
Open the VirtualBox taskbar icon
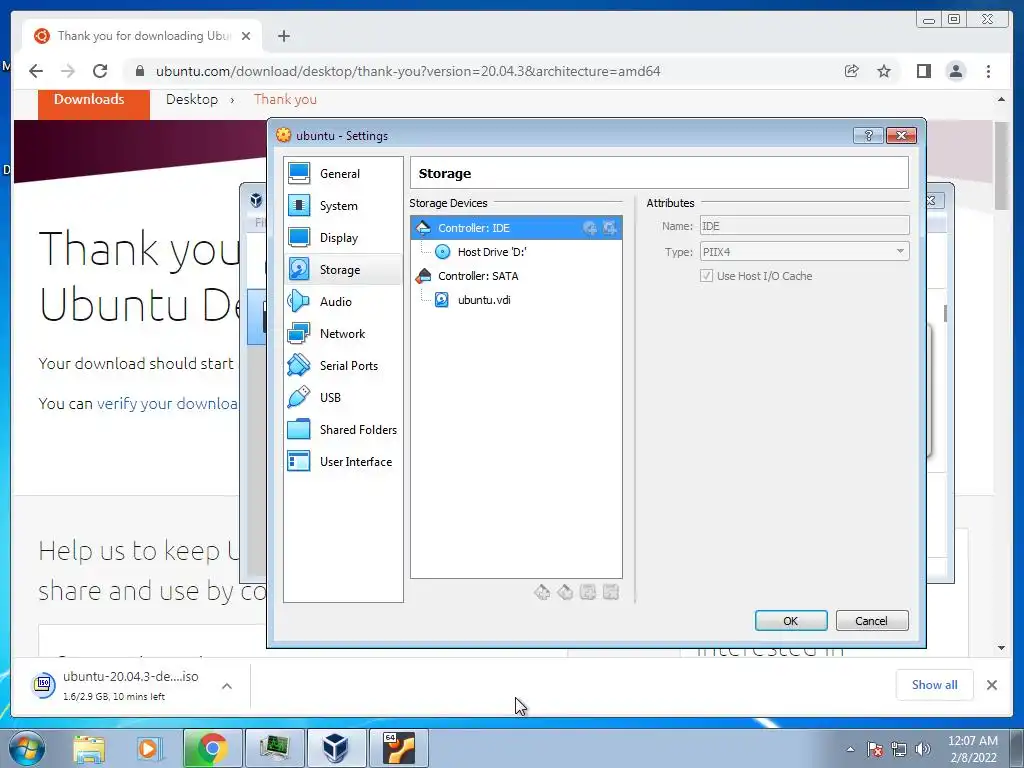[x=336, y=748]
